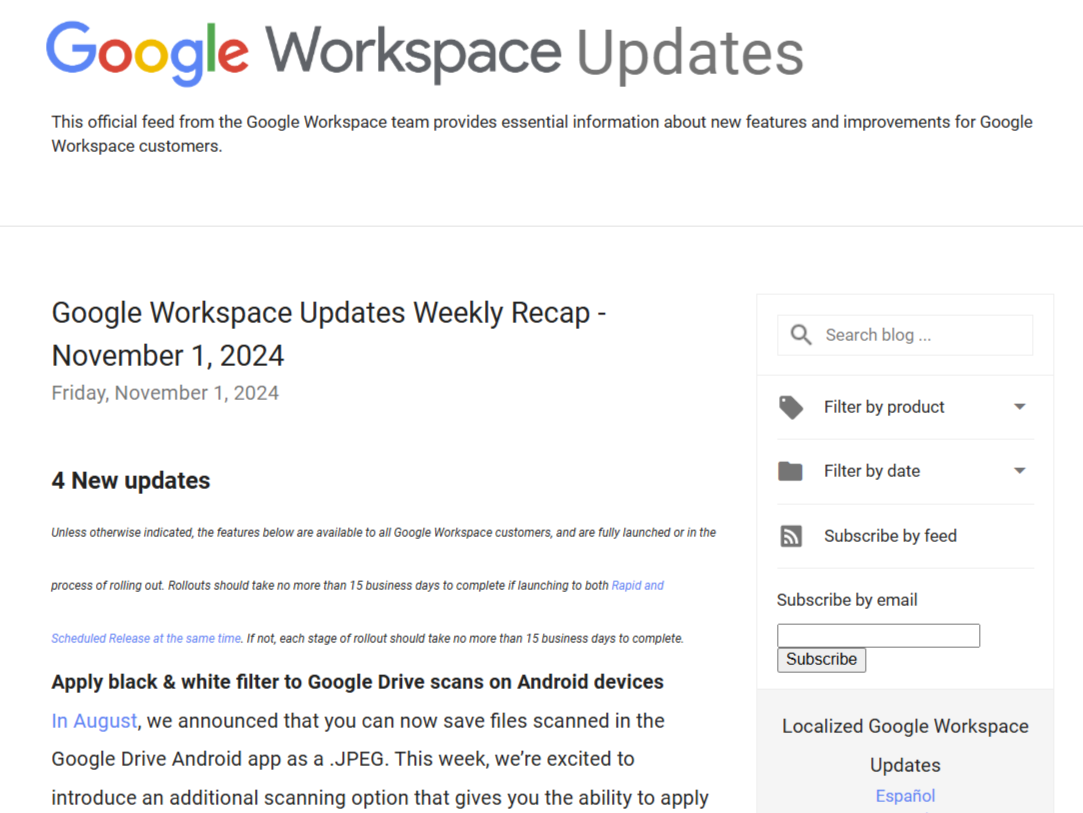This screenshot has height=813, width=1083.
Task: Click the Scheduled Release hyperlink in the disclaimer
Action: click(145, 638)
